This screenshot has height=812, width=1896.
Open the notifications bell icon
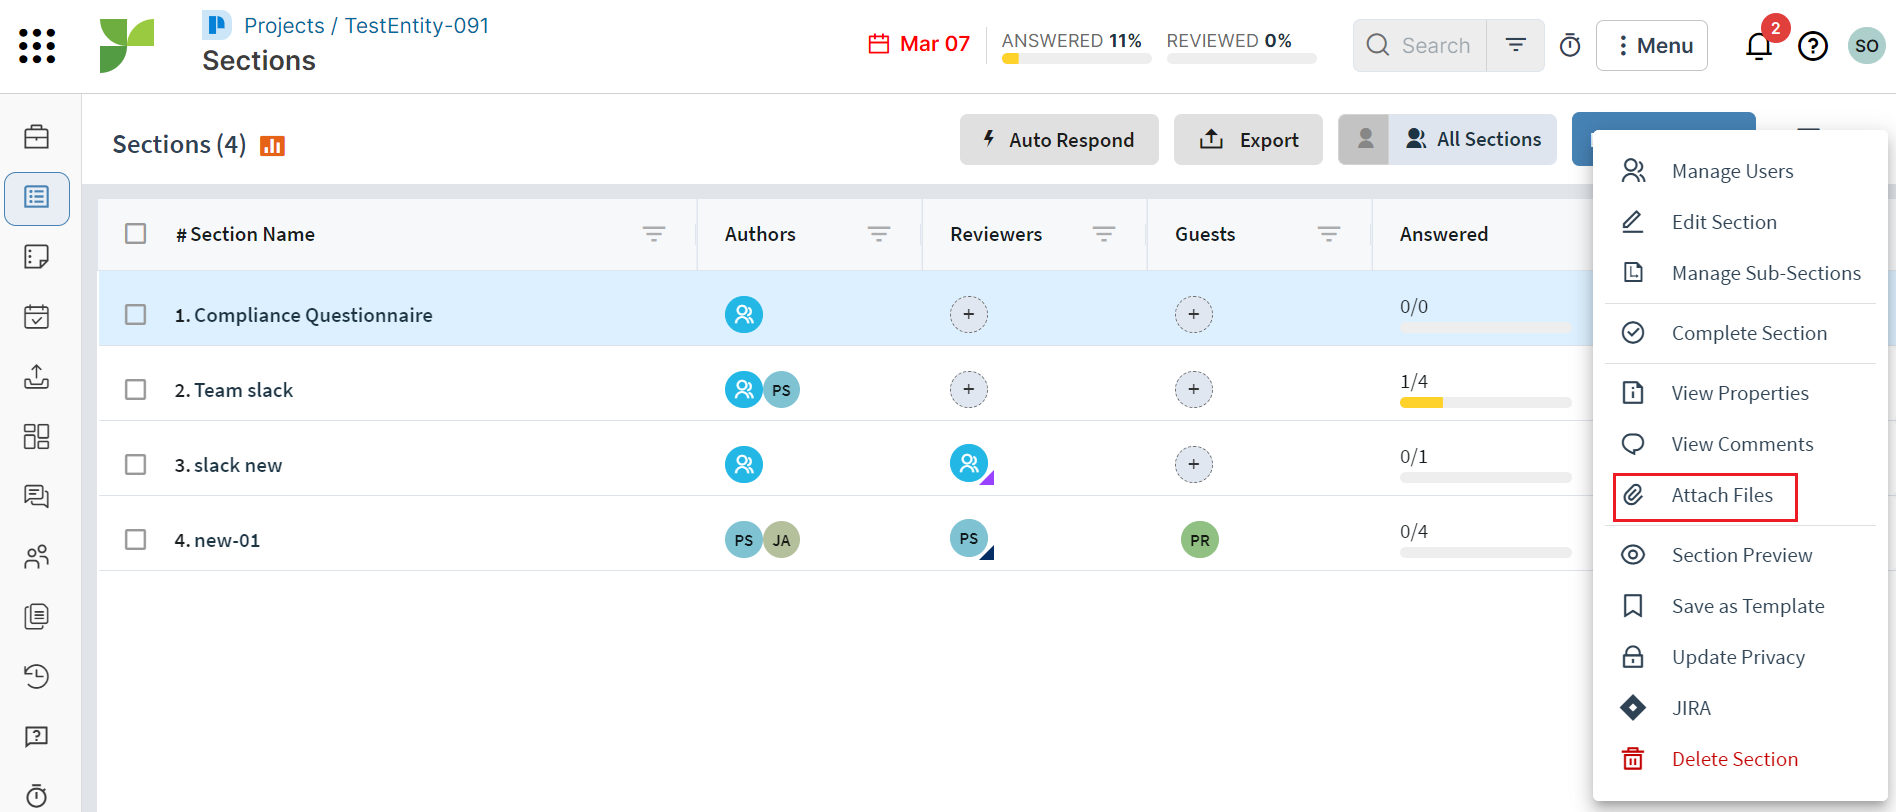pyautogui.click(x=1759, y=46)
